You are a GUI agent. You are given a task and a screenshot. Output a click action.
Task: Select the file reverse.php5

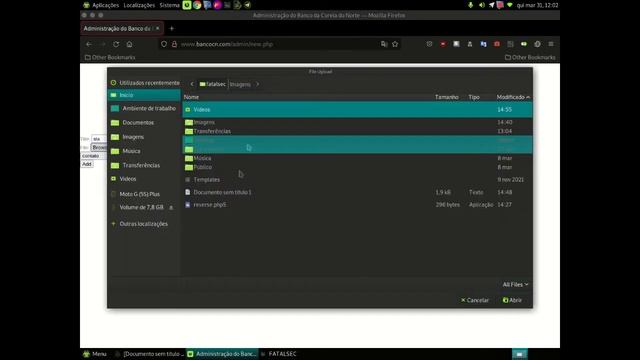pos(357,205)
